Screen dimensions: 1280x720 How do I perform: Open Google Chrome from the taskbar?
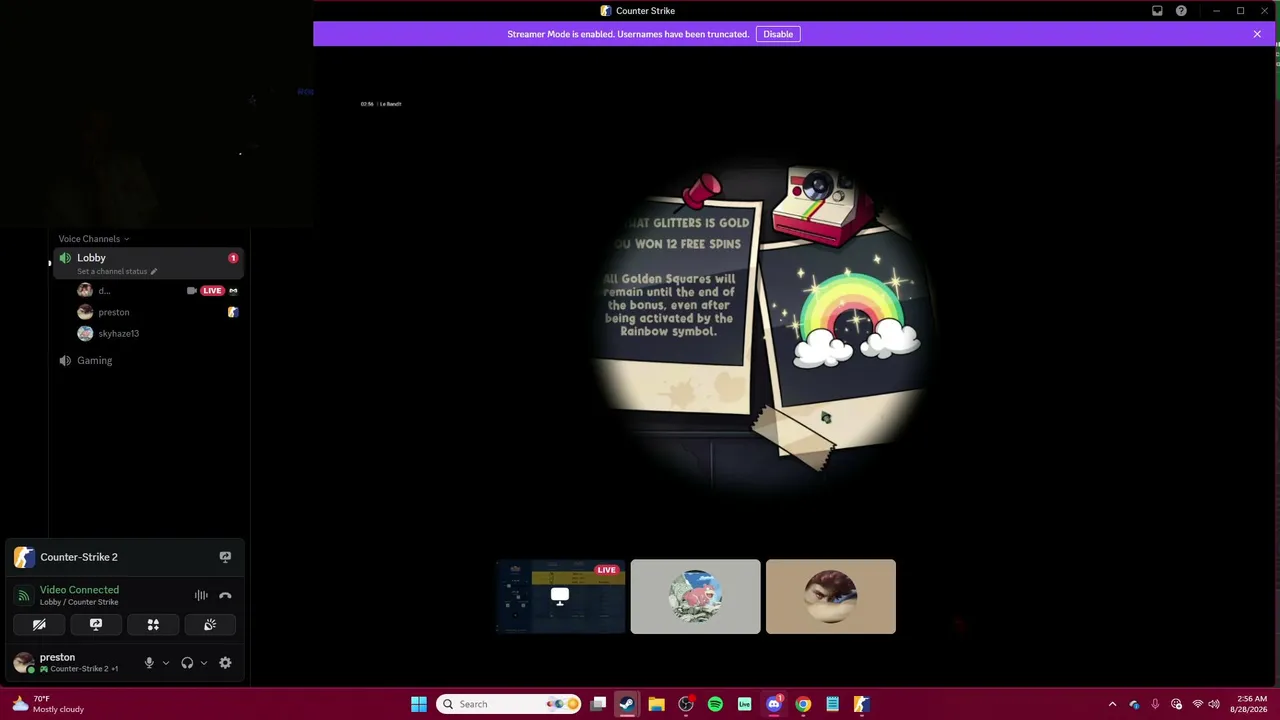pos(803,704)
